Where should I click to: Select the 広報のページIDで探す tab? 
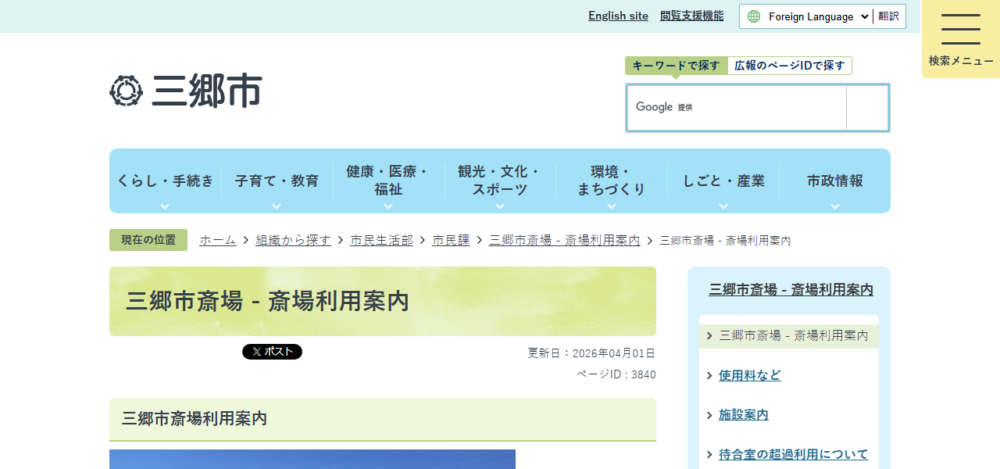pyautogui.click(x=790, y=66)
